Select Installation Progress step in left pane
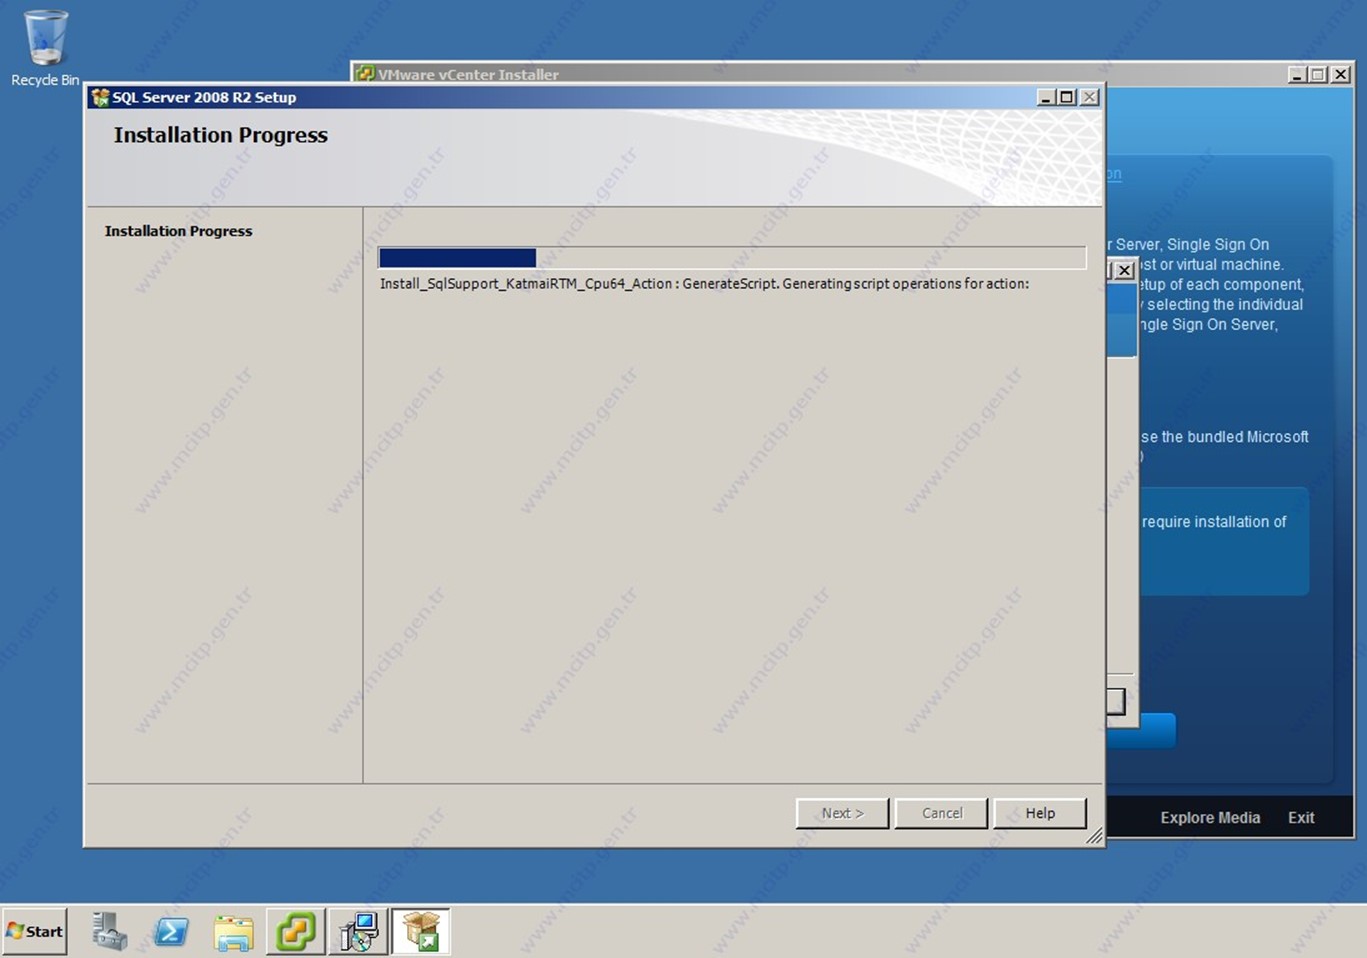The image size is (1367, 958). click(x=178, y=231)
